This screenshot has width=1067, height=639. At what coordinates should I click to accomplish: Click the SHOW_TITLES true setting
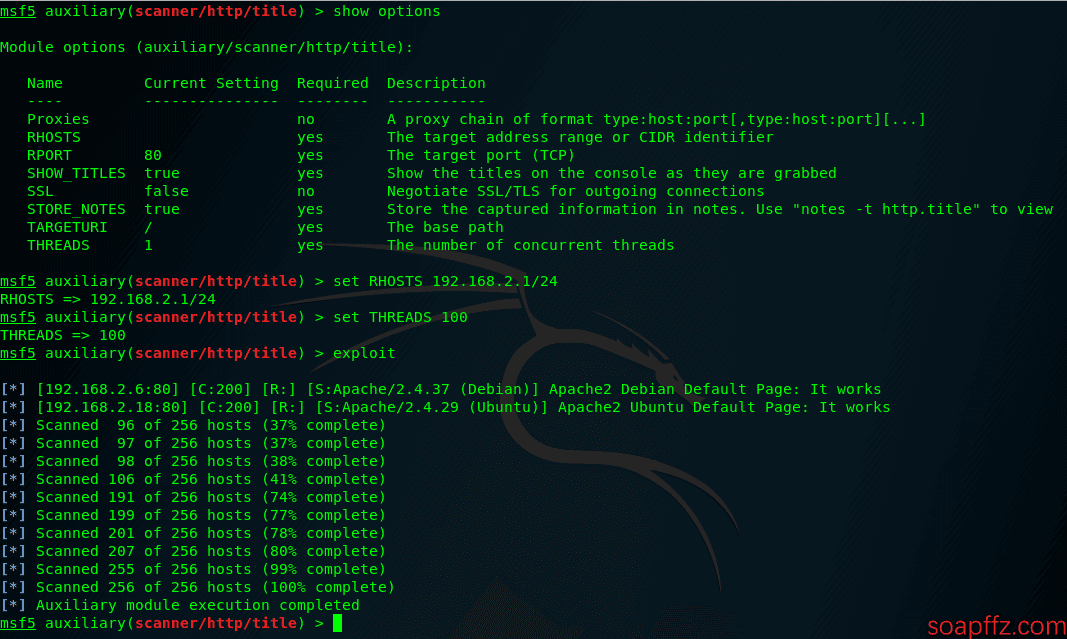162,174
